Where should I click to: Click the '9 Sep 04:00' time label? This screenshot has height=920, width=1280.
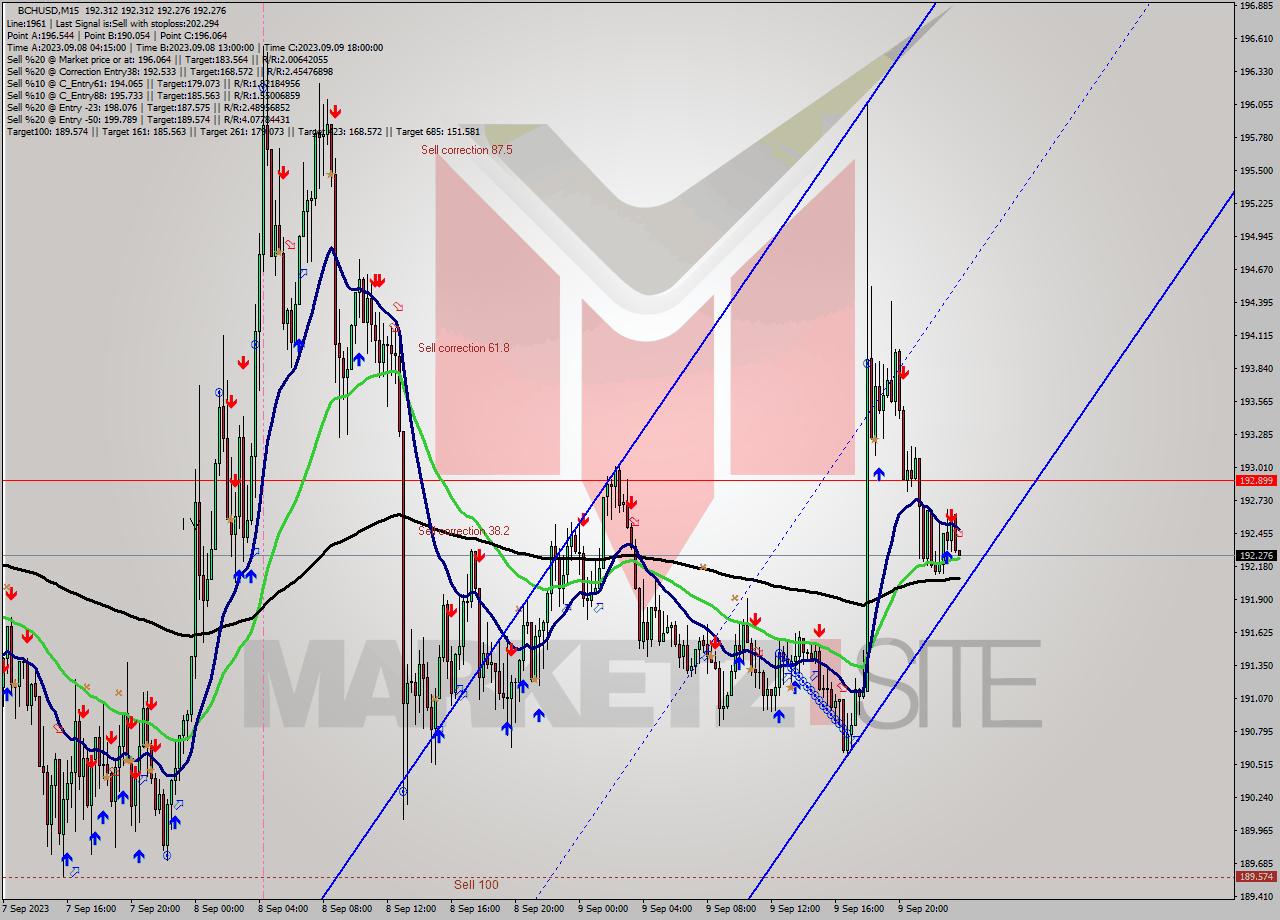pos(668,910)
